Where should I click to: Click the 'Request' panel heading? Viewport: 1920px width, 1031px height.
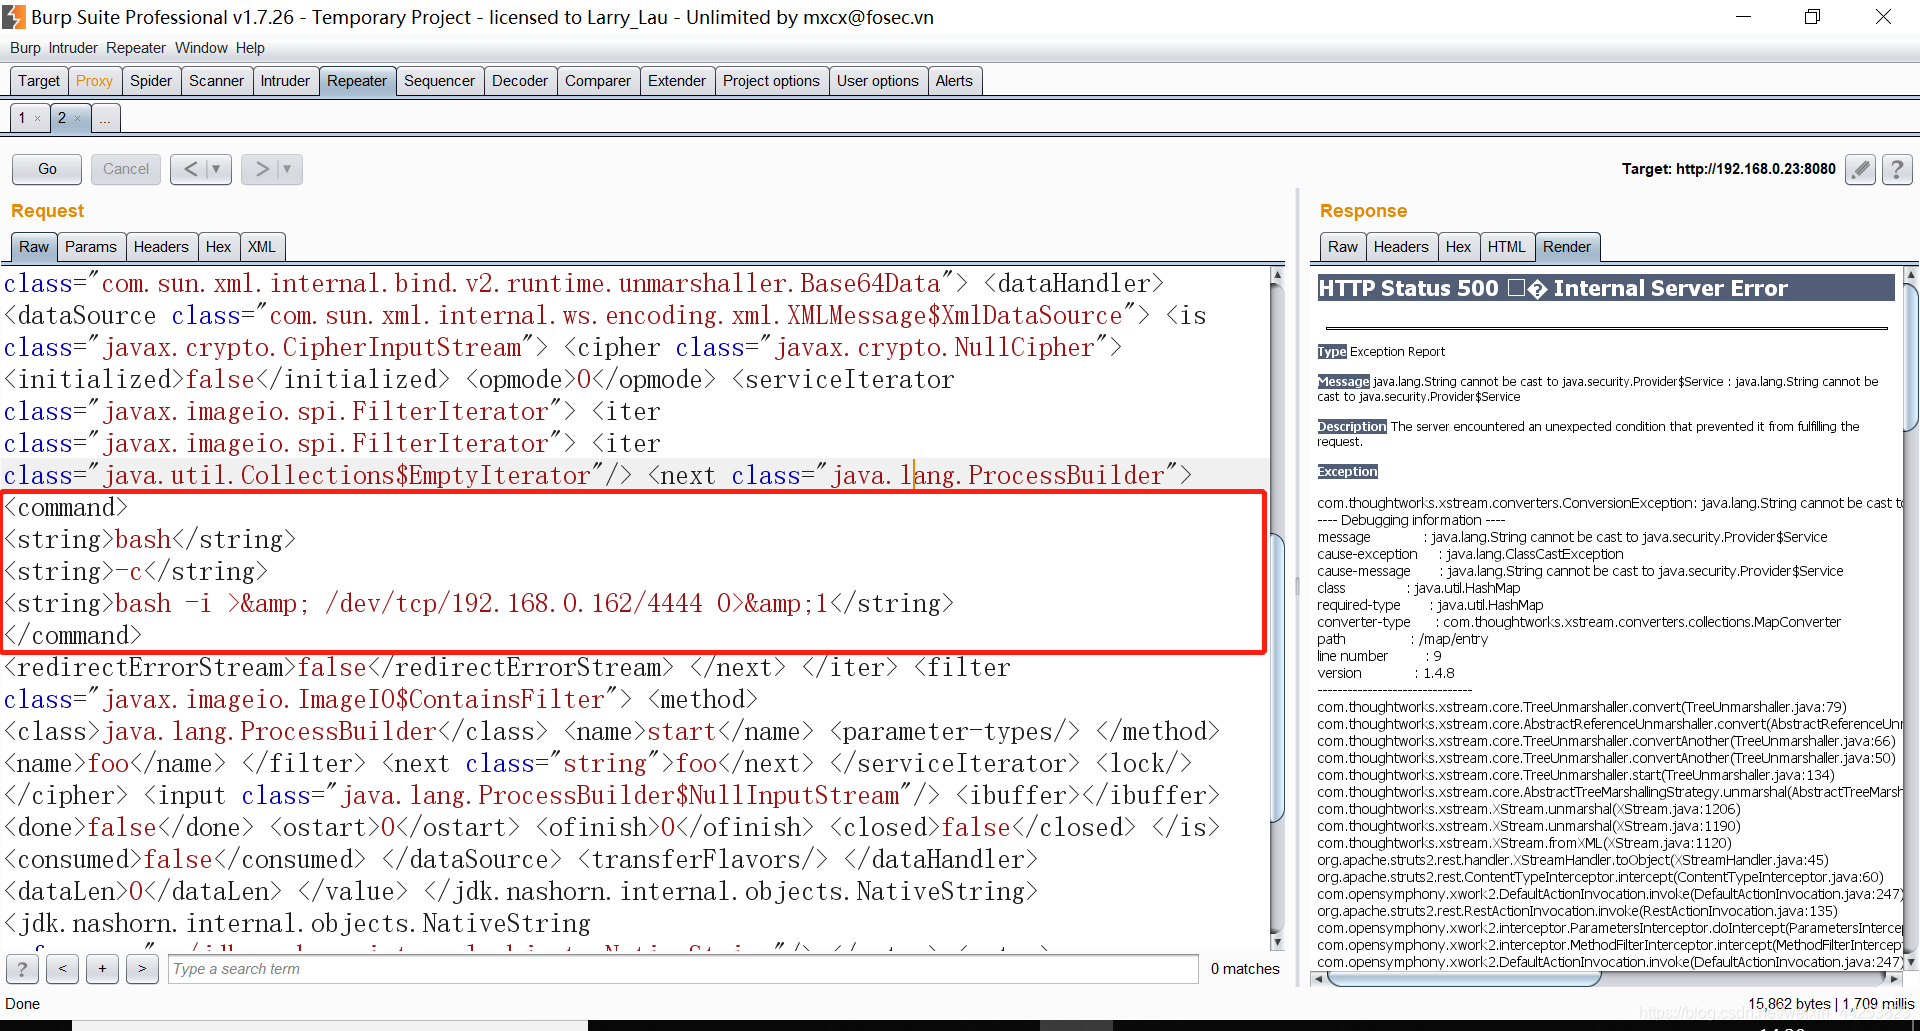pos(47,211)
